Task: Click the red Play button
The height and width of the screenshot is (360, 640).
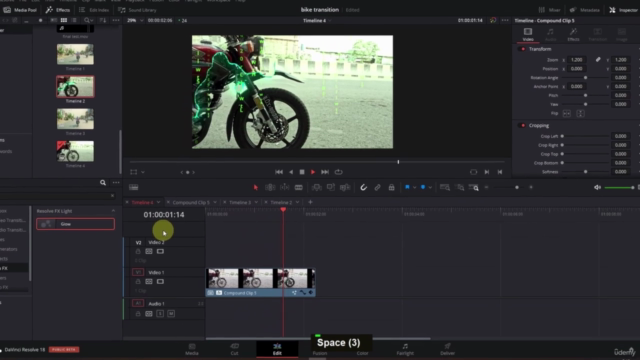Action: click(x=313, y=172)
